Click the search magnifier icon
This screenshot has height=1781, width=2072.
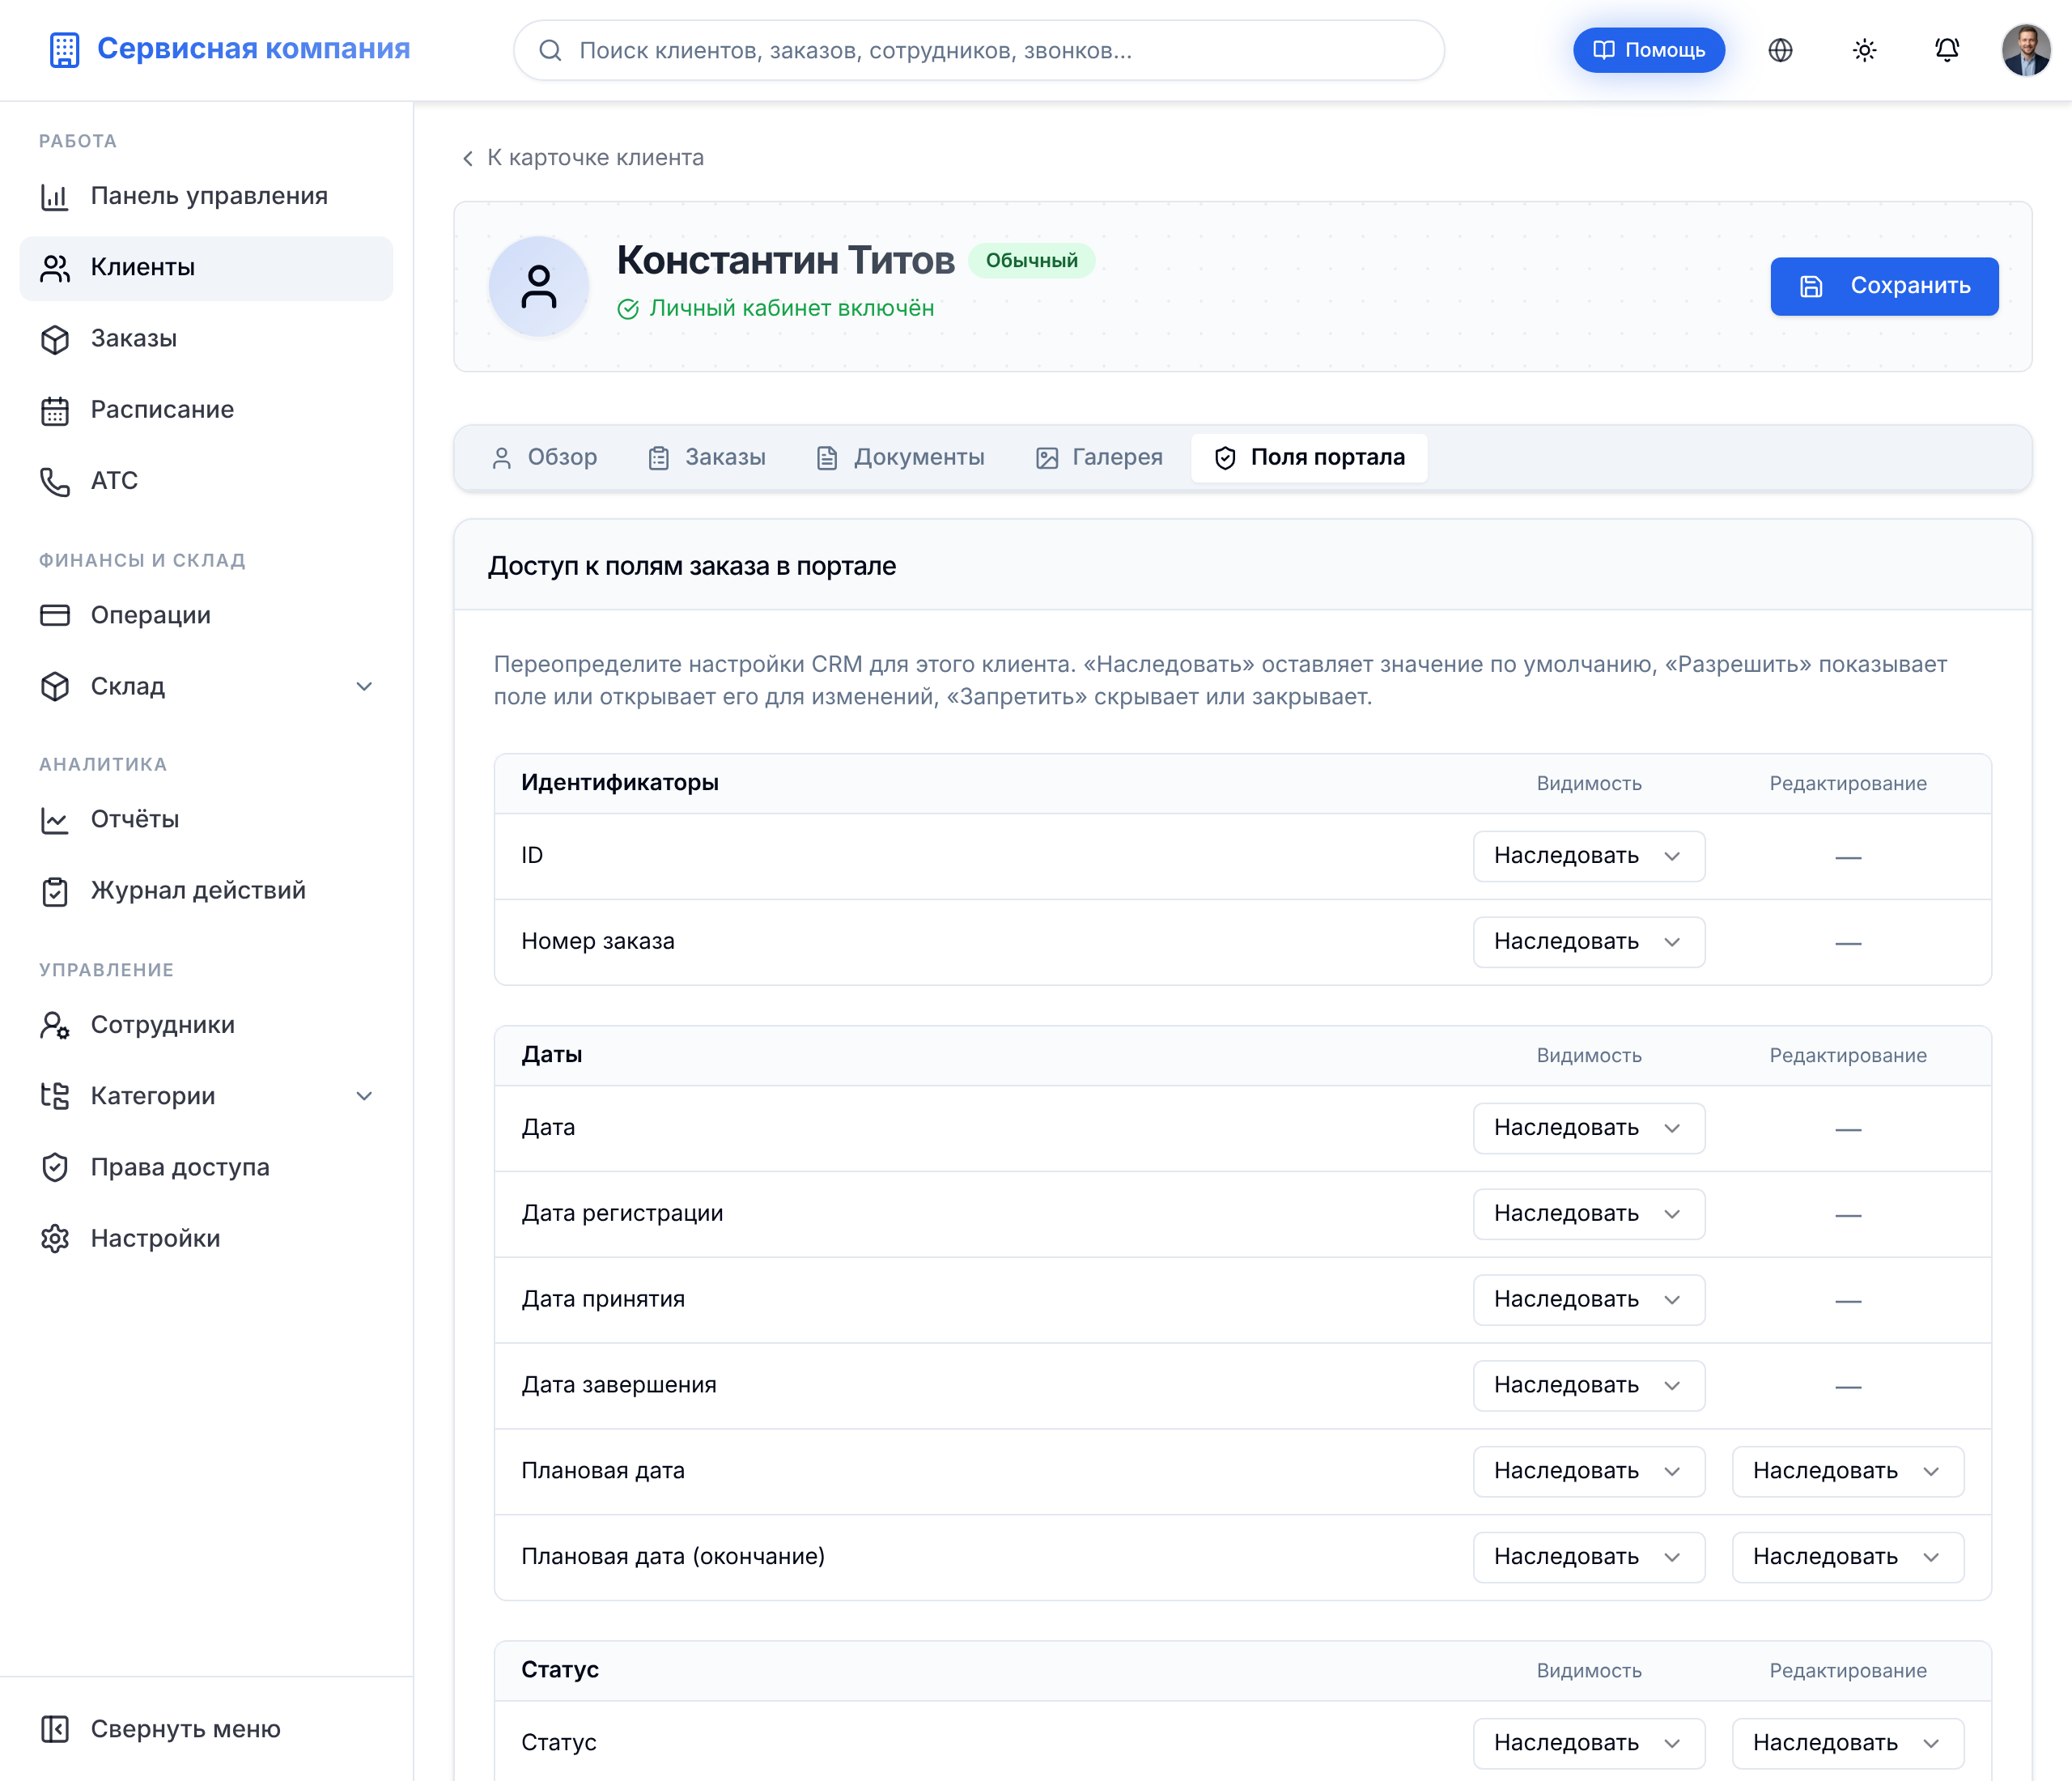coord(550,50)
